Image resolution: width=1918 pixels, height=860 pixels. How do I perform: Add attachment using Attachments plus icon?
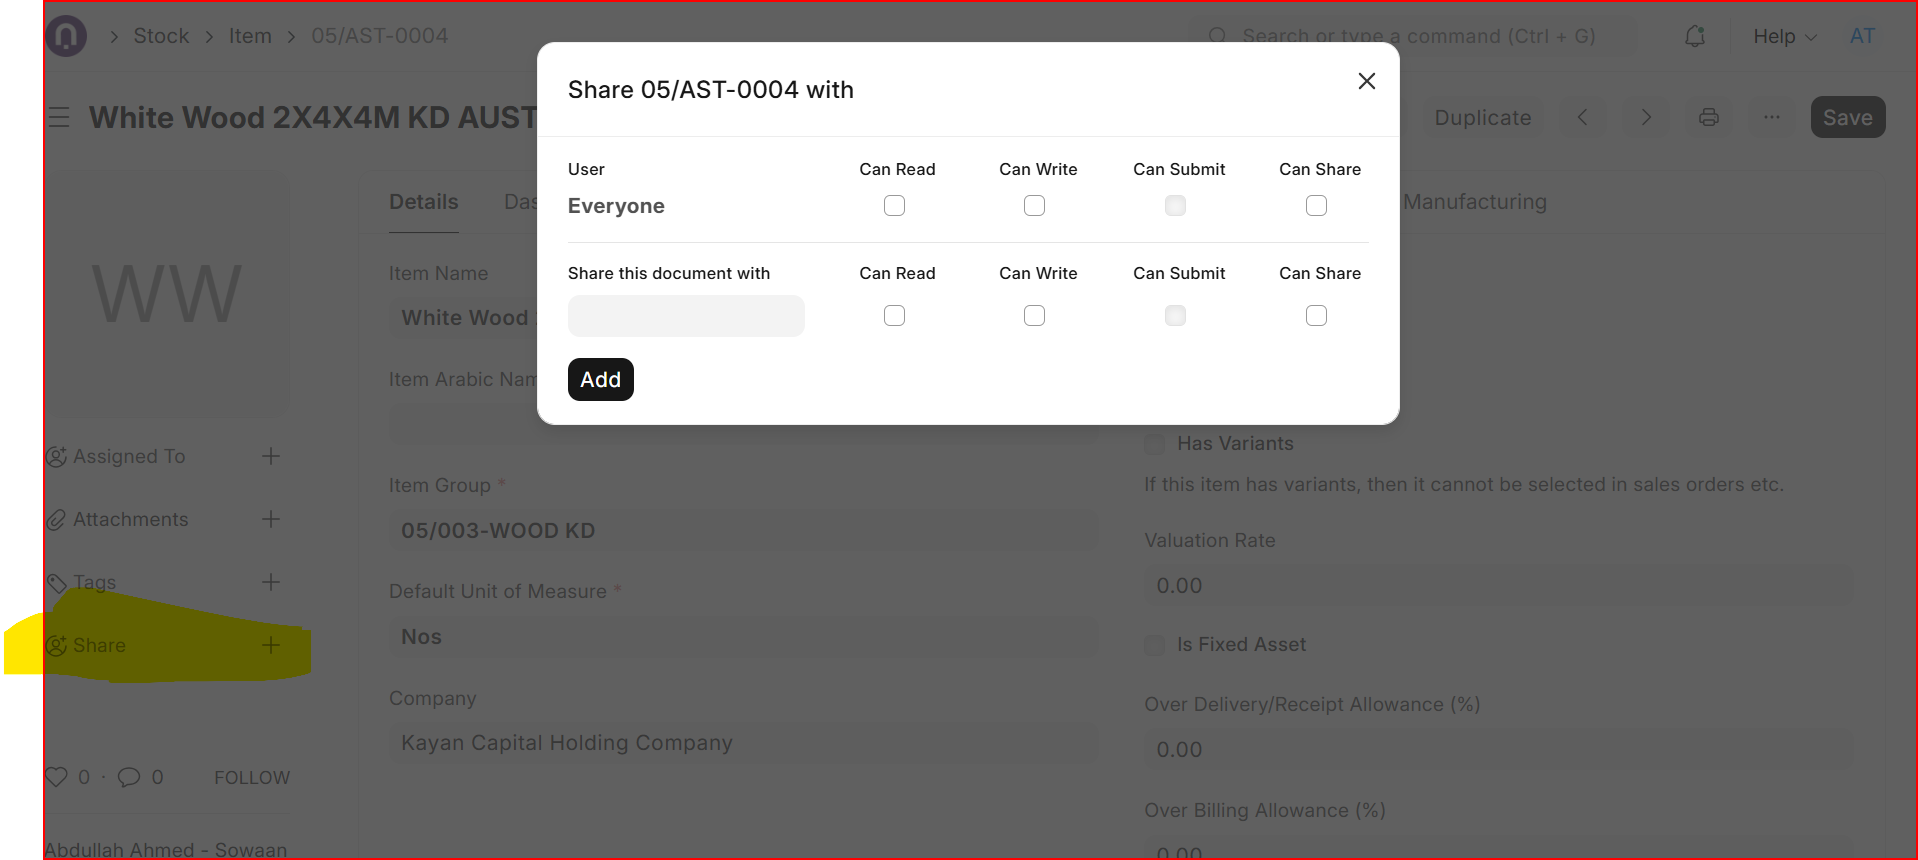(x=270, y=519)
